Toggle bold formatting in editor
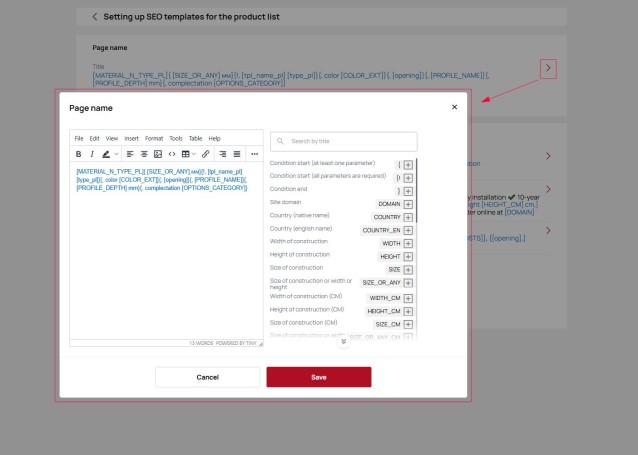The image size is (638, 455). 79,154
